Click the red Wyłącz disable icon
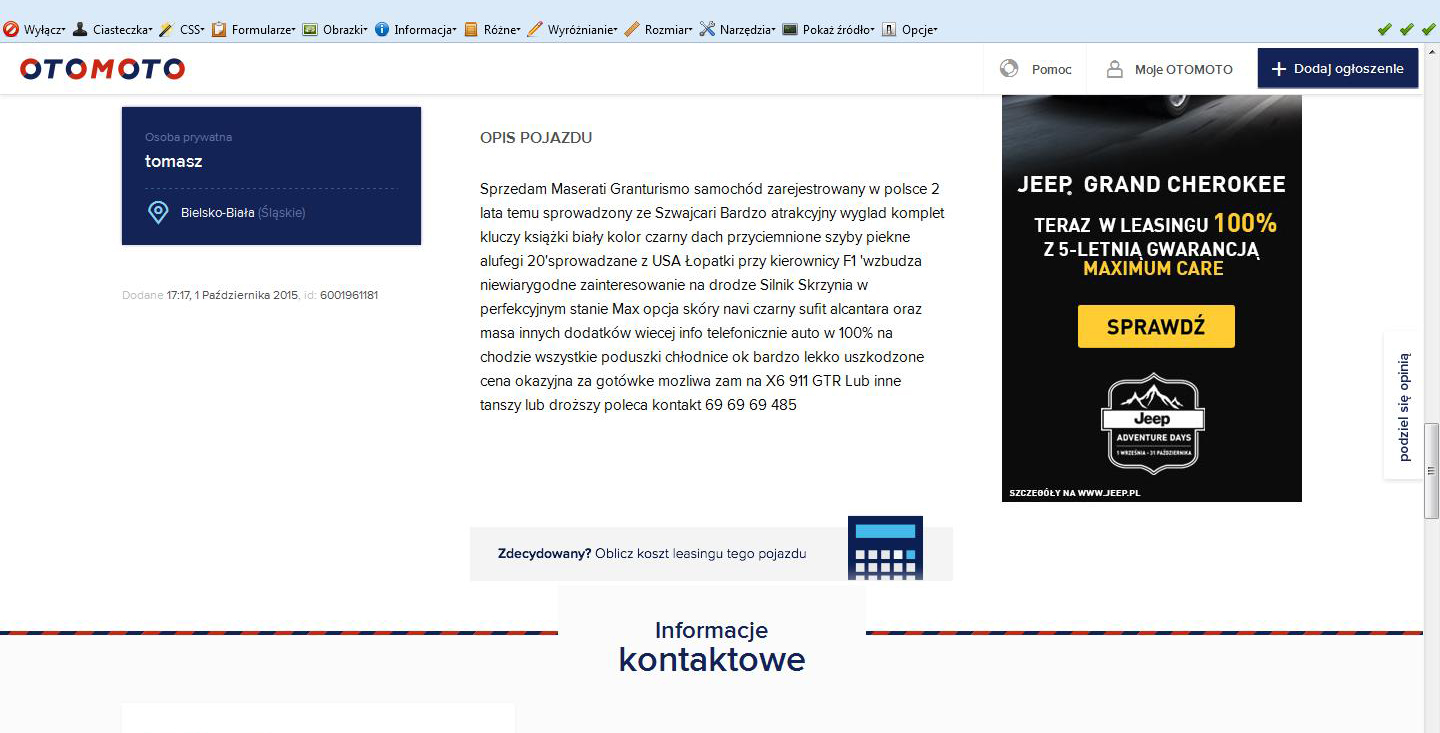The height and width of the screenshot is (733, 1440). coord(11,29)
